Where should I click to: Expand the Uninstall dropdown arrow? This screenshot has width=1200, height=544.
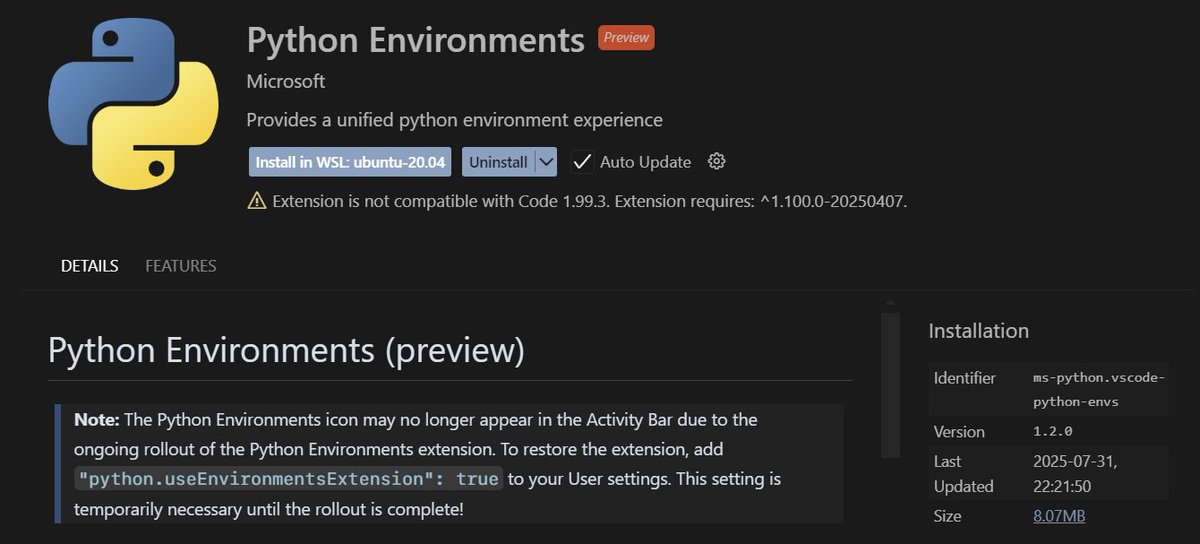(545, 161)
